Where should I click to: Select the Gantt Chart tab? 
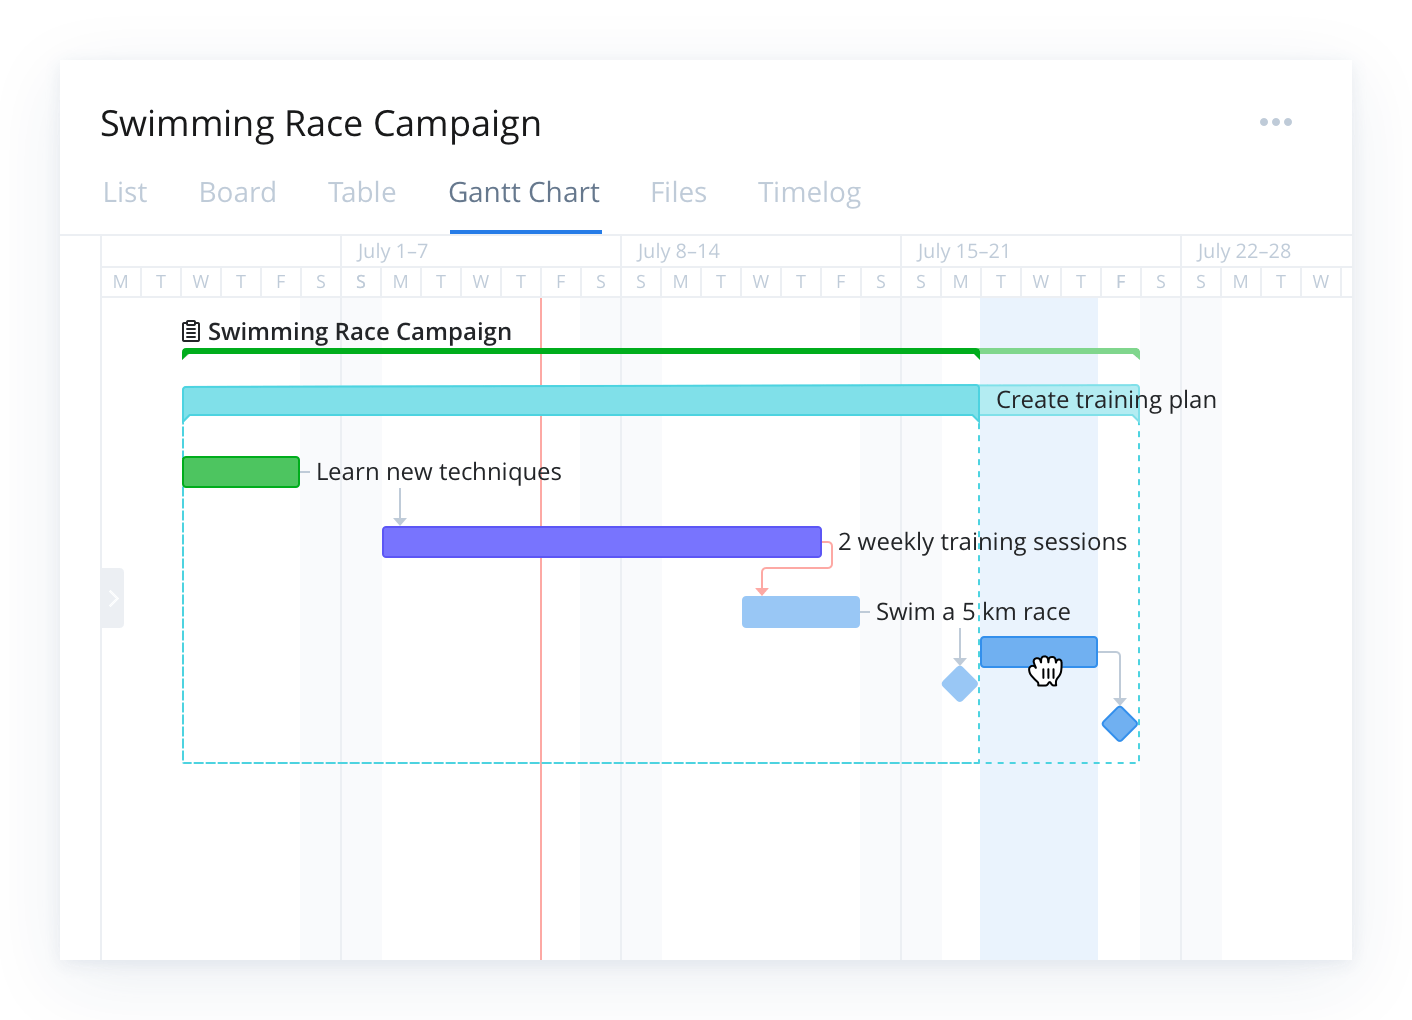(x=524, y=192)
